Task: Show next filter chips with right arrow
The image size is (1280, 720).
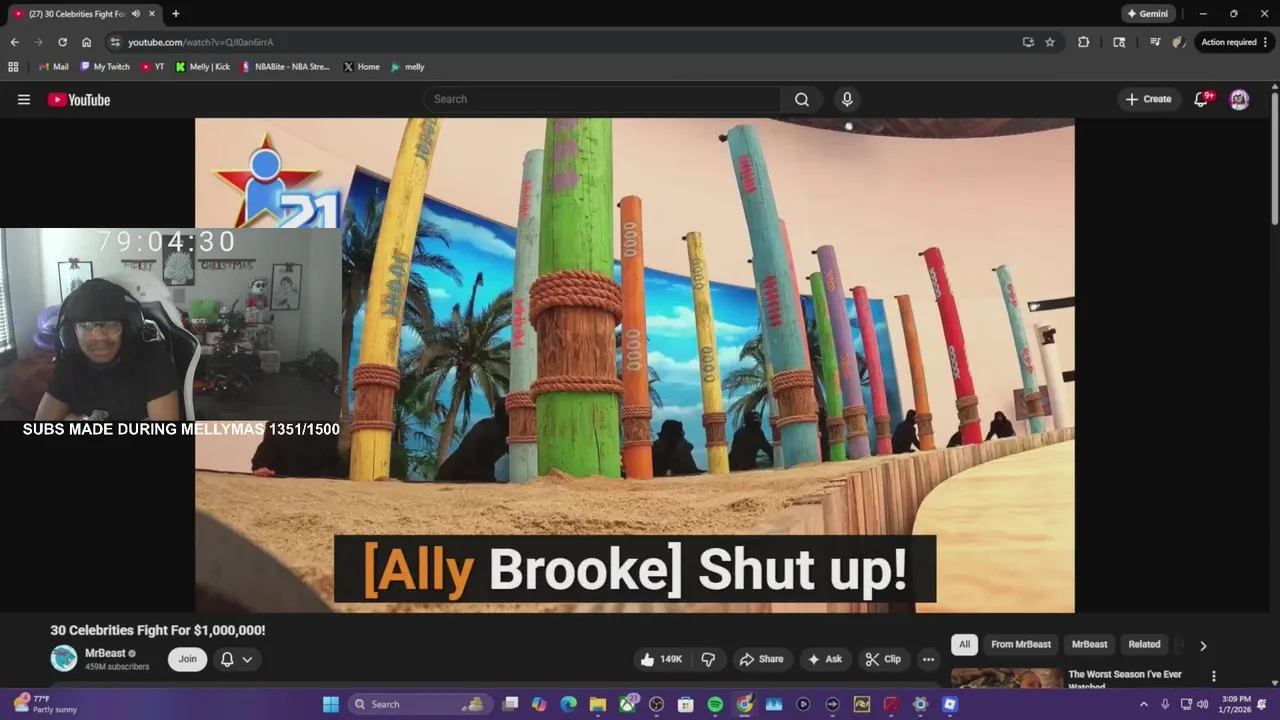Action: pos(1203,645)
